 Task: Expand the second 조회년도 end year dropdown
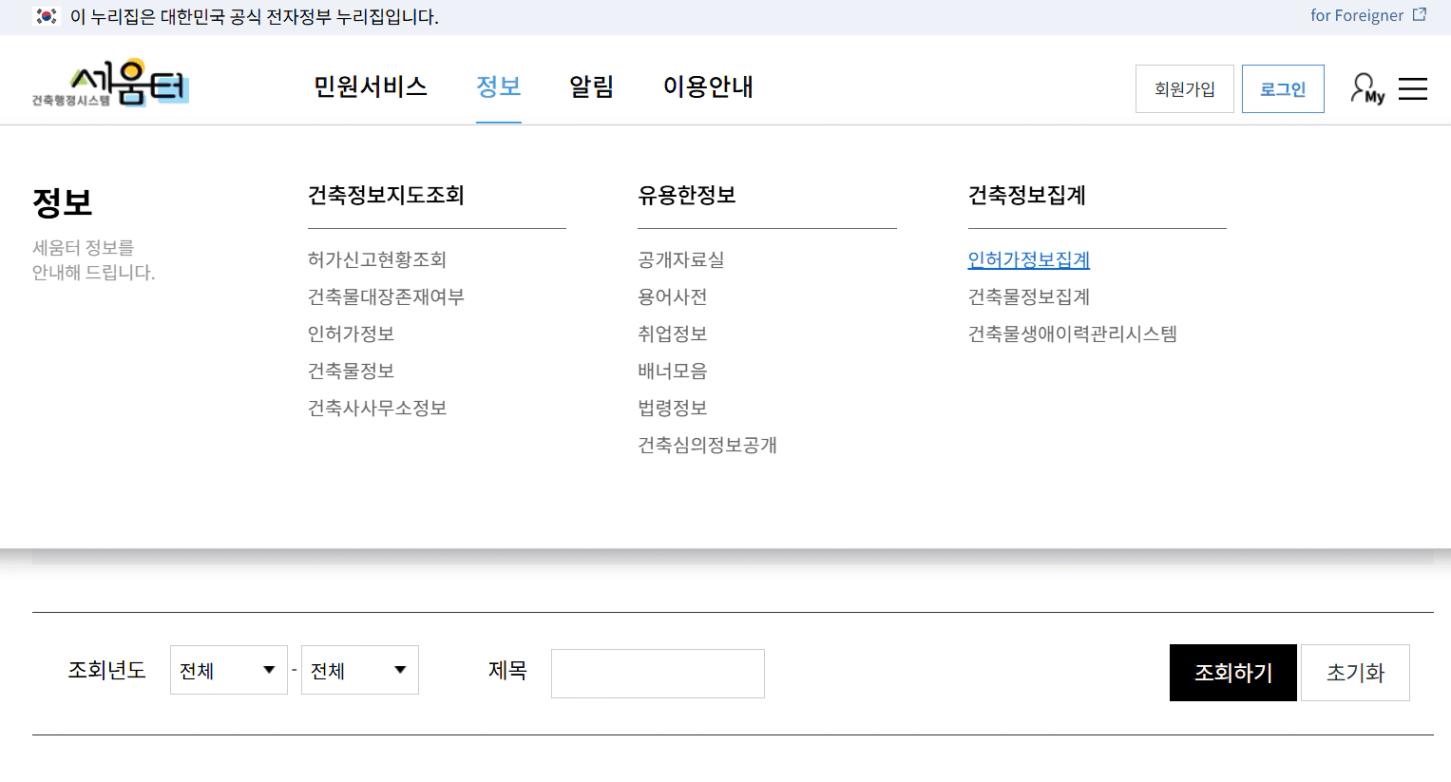tap(360, 670)
